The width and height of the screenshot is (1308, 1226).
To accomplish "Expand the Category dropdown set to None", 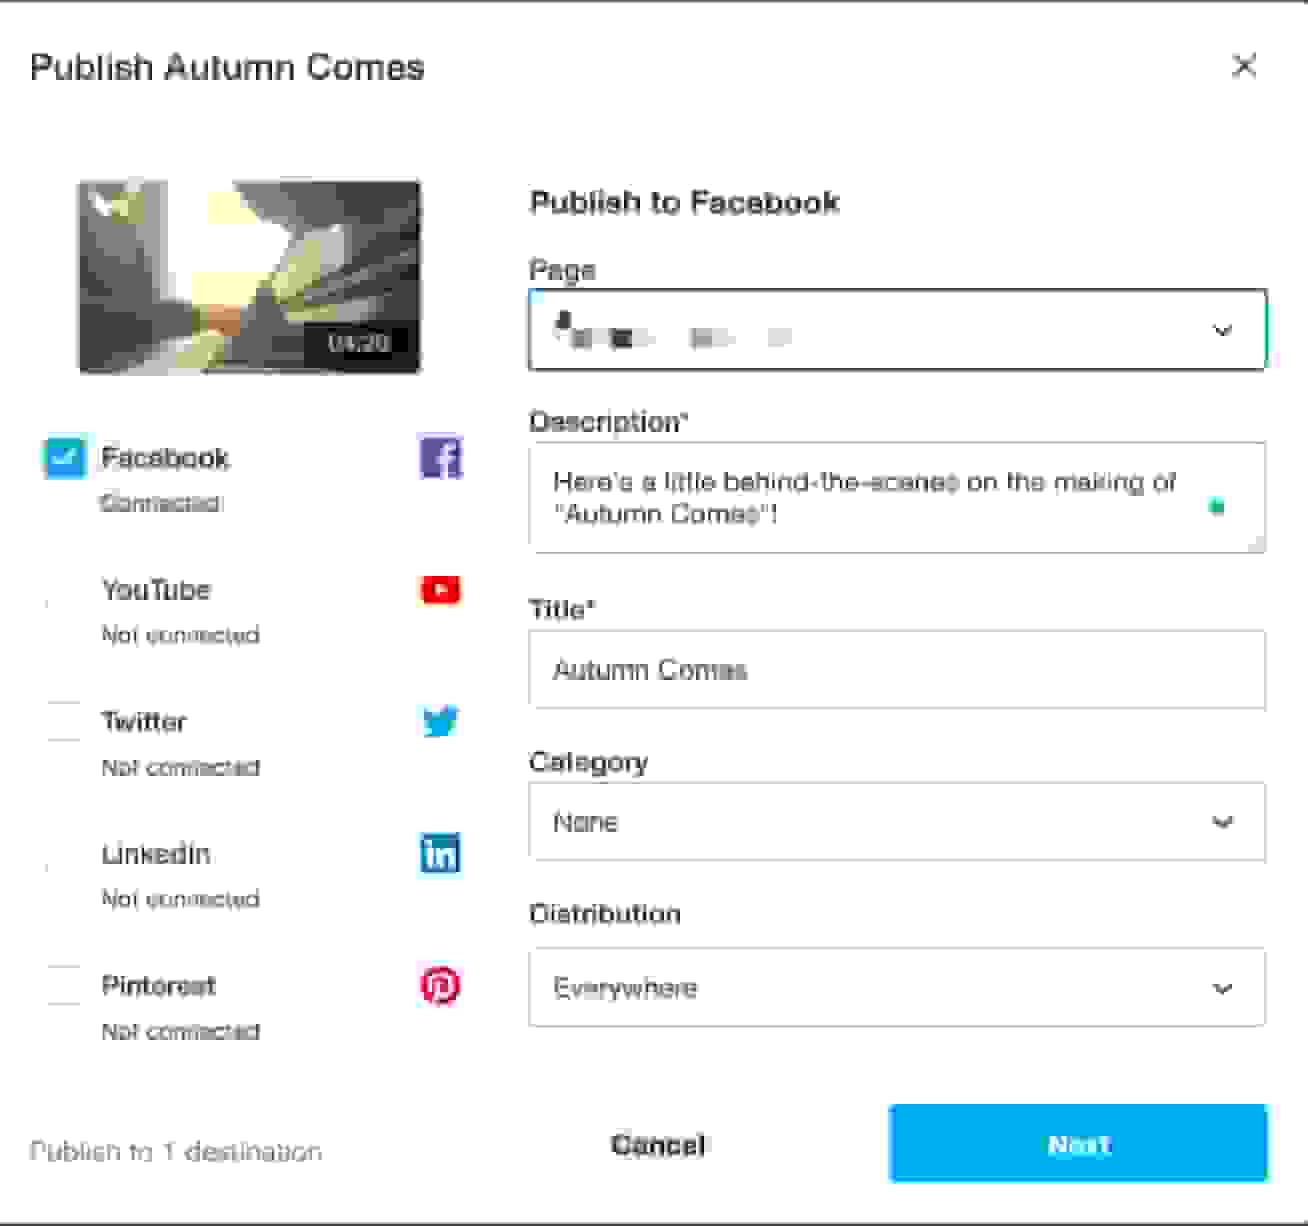I will [897, 822].
